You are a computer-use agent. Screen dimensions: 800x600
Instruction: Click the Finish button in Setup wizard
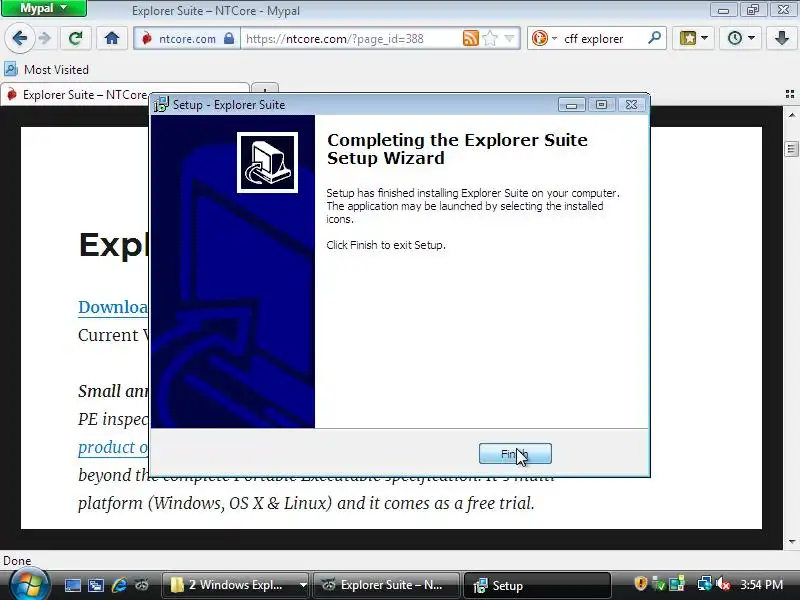(515, 454)
